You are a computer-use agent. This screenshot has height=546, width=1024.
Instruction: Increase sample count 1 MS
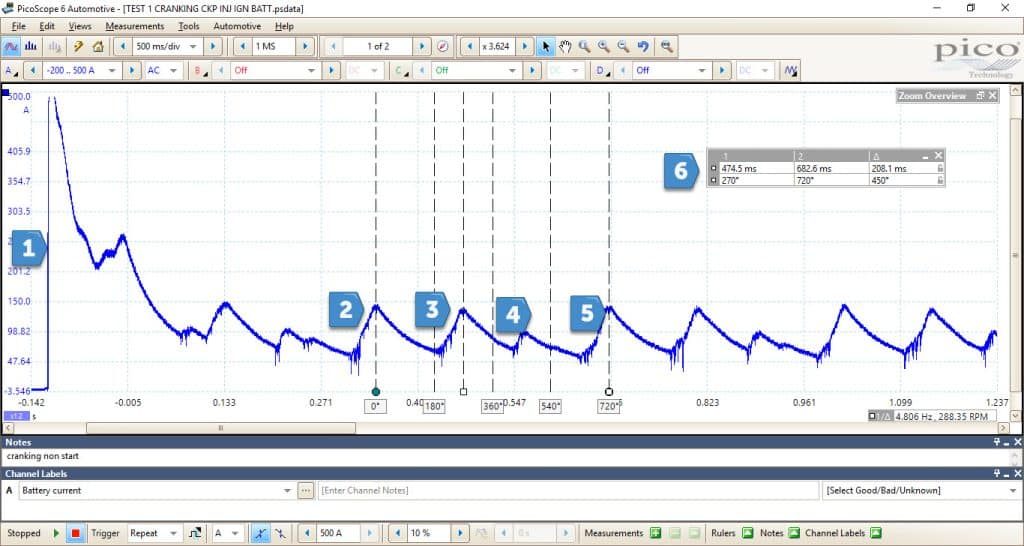pyautogui.click(x=304, y=46)
